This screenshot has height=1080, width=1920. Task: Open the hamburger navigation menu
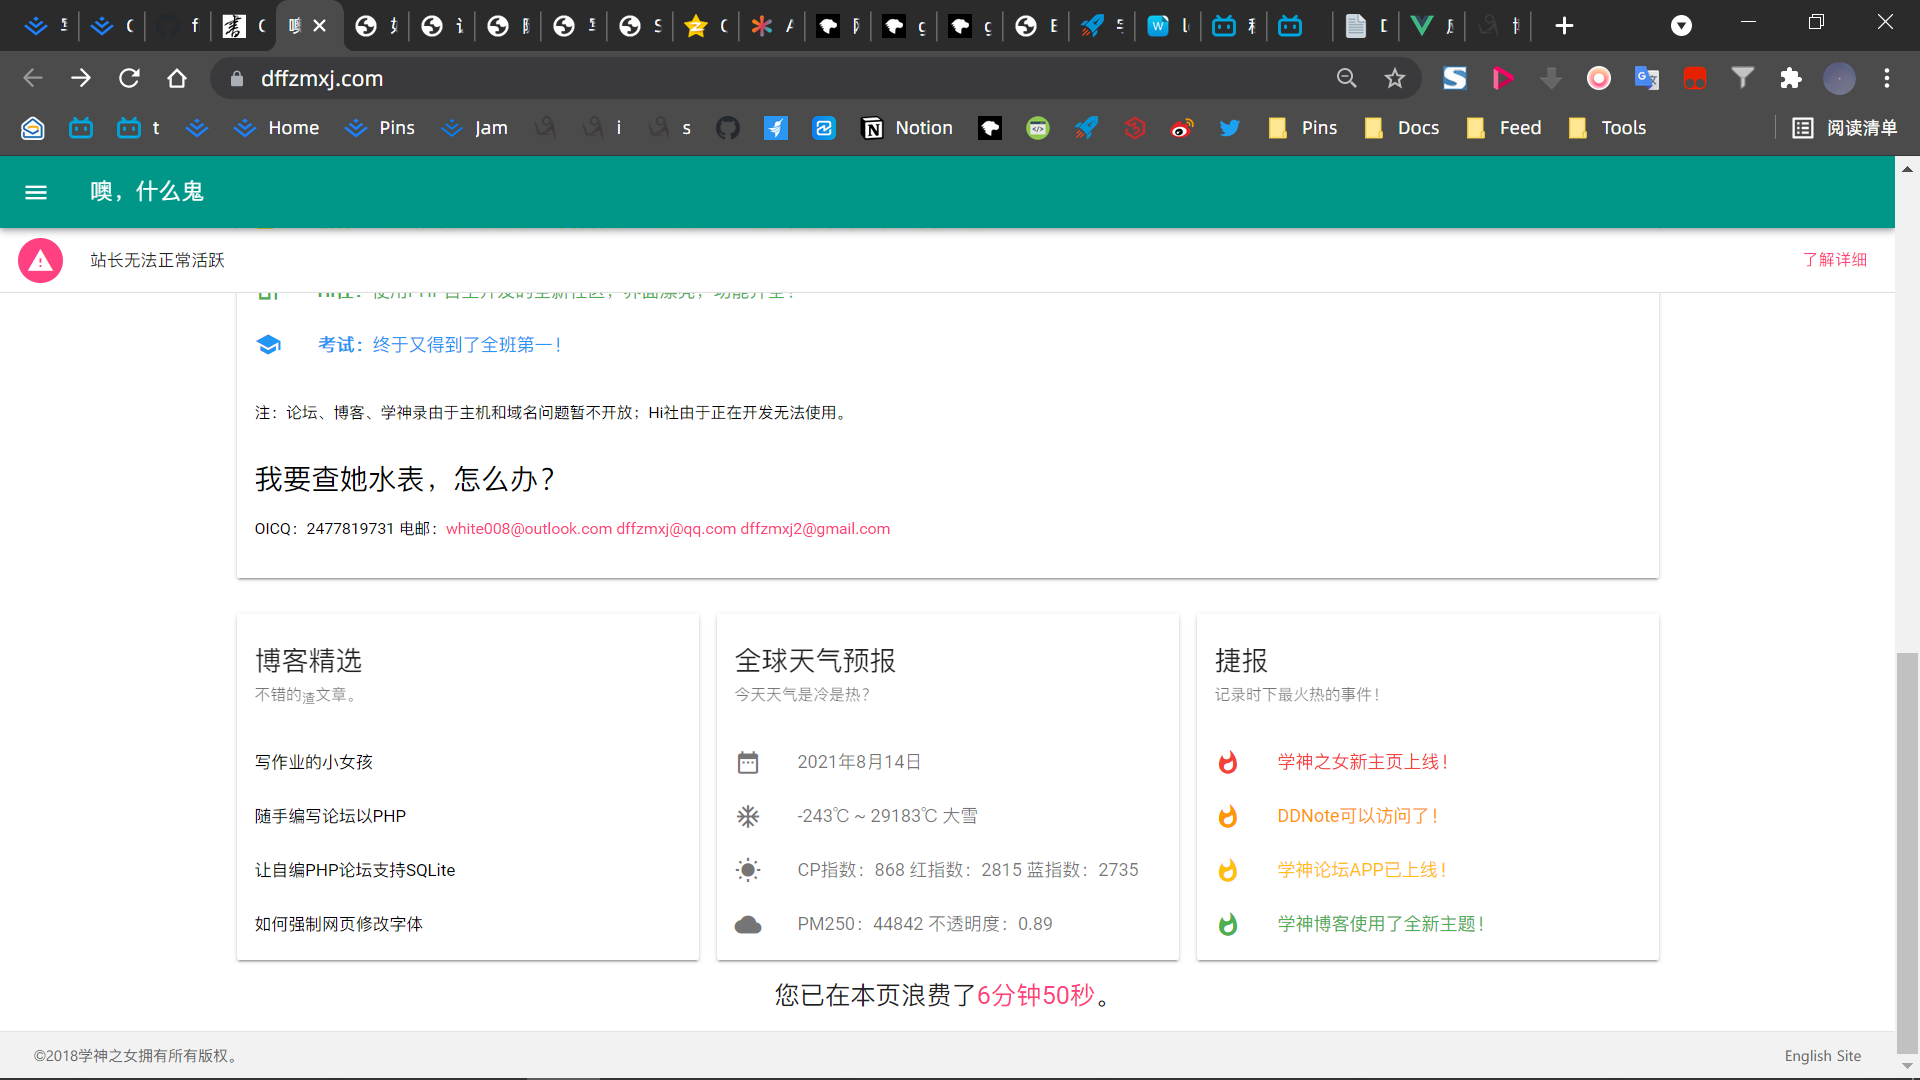click(36, 192)
